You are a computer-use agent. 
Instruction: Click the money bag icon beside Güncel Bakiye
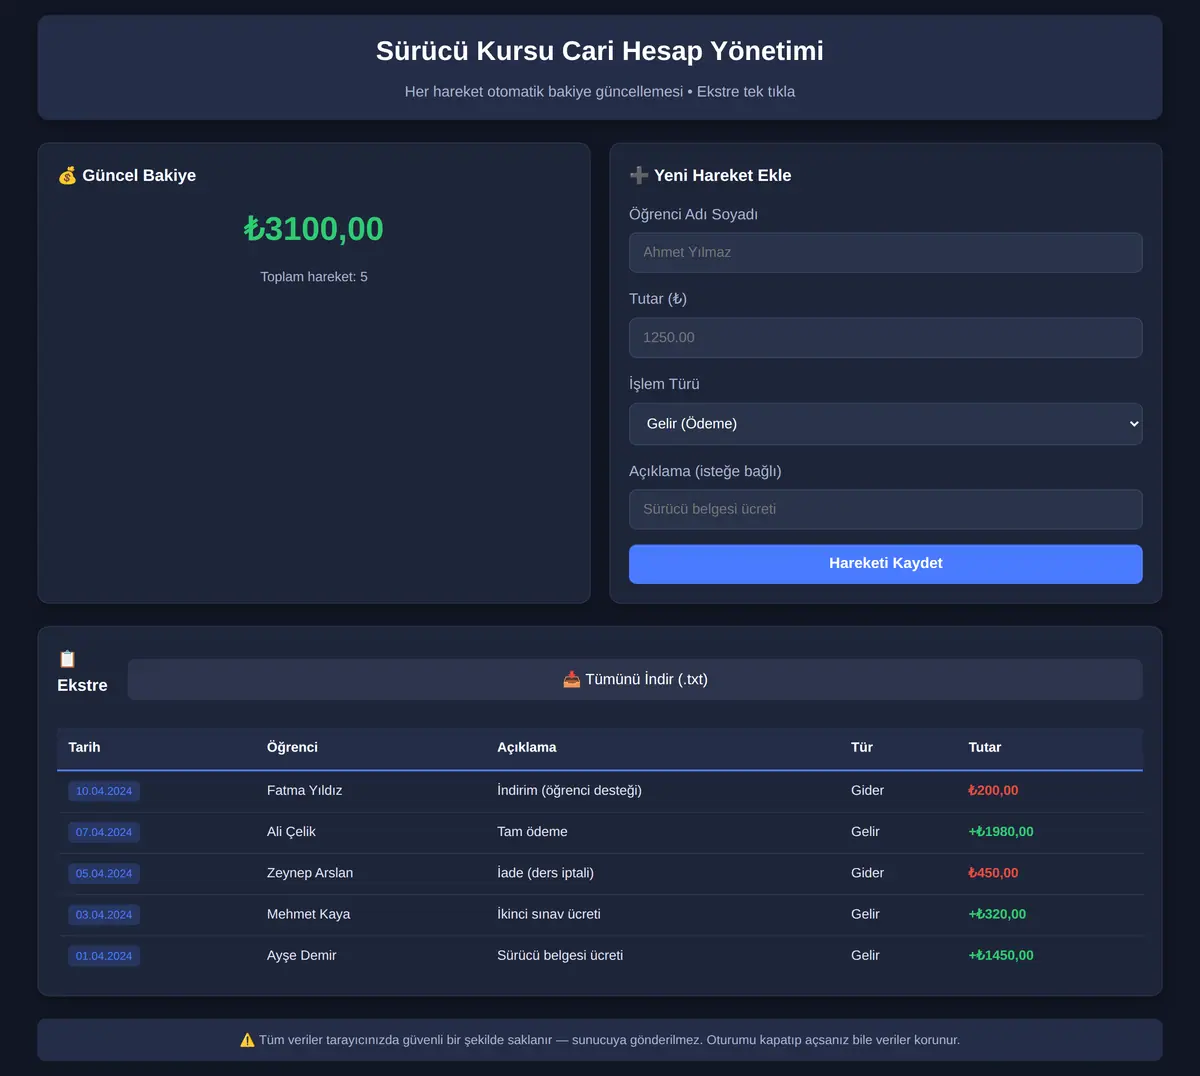point(67,176)
